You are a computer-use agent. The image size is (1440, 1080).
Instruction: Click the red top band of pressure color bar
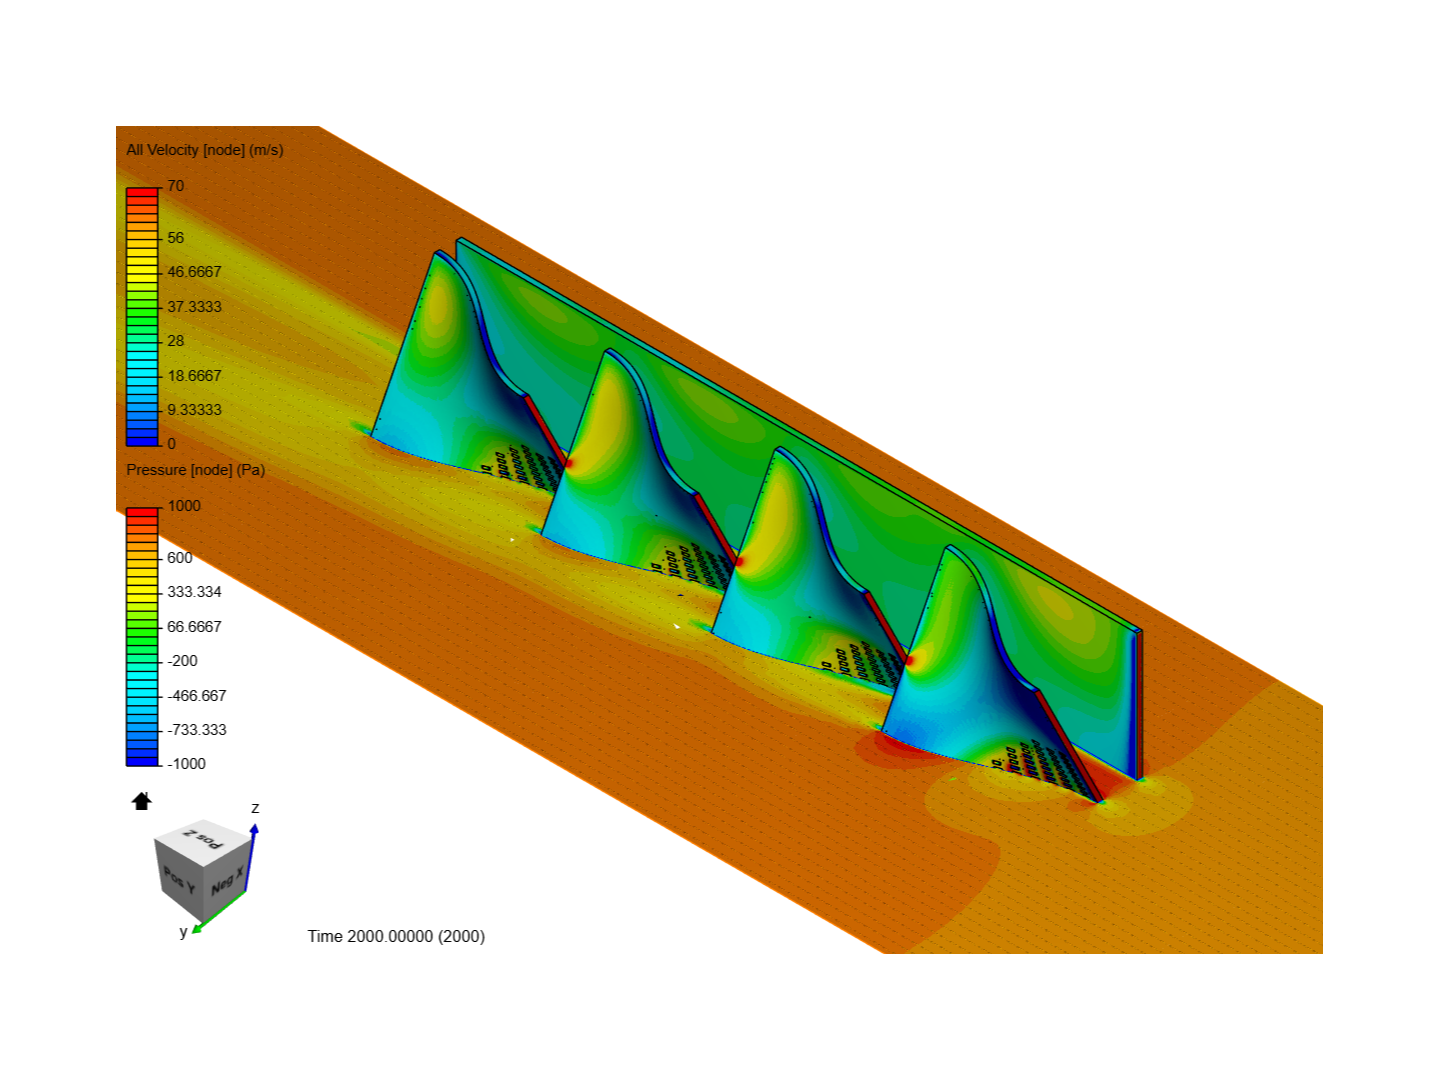tap(142, 512)
